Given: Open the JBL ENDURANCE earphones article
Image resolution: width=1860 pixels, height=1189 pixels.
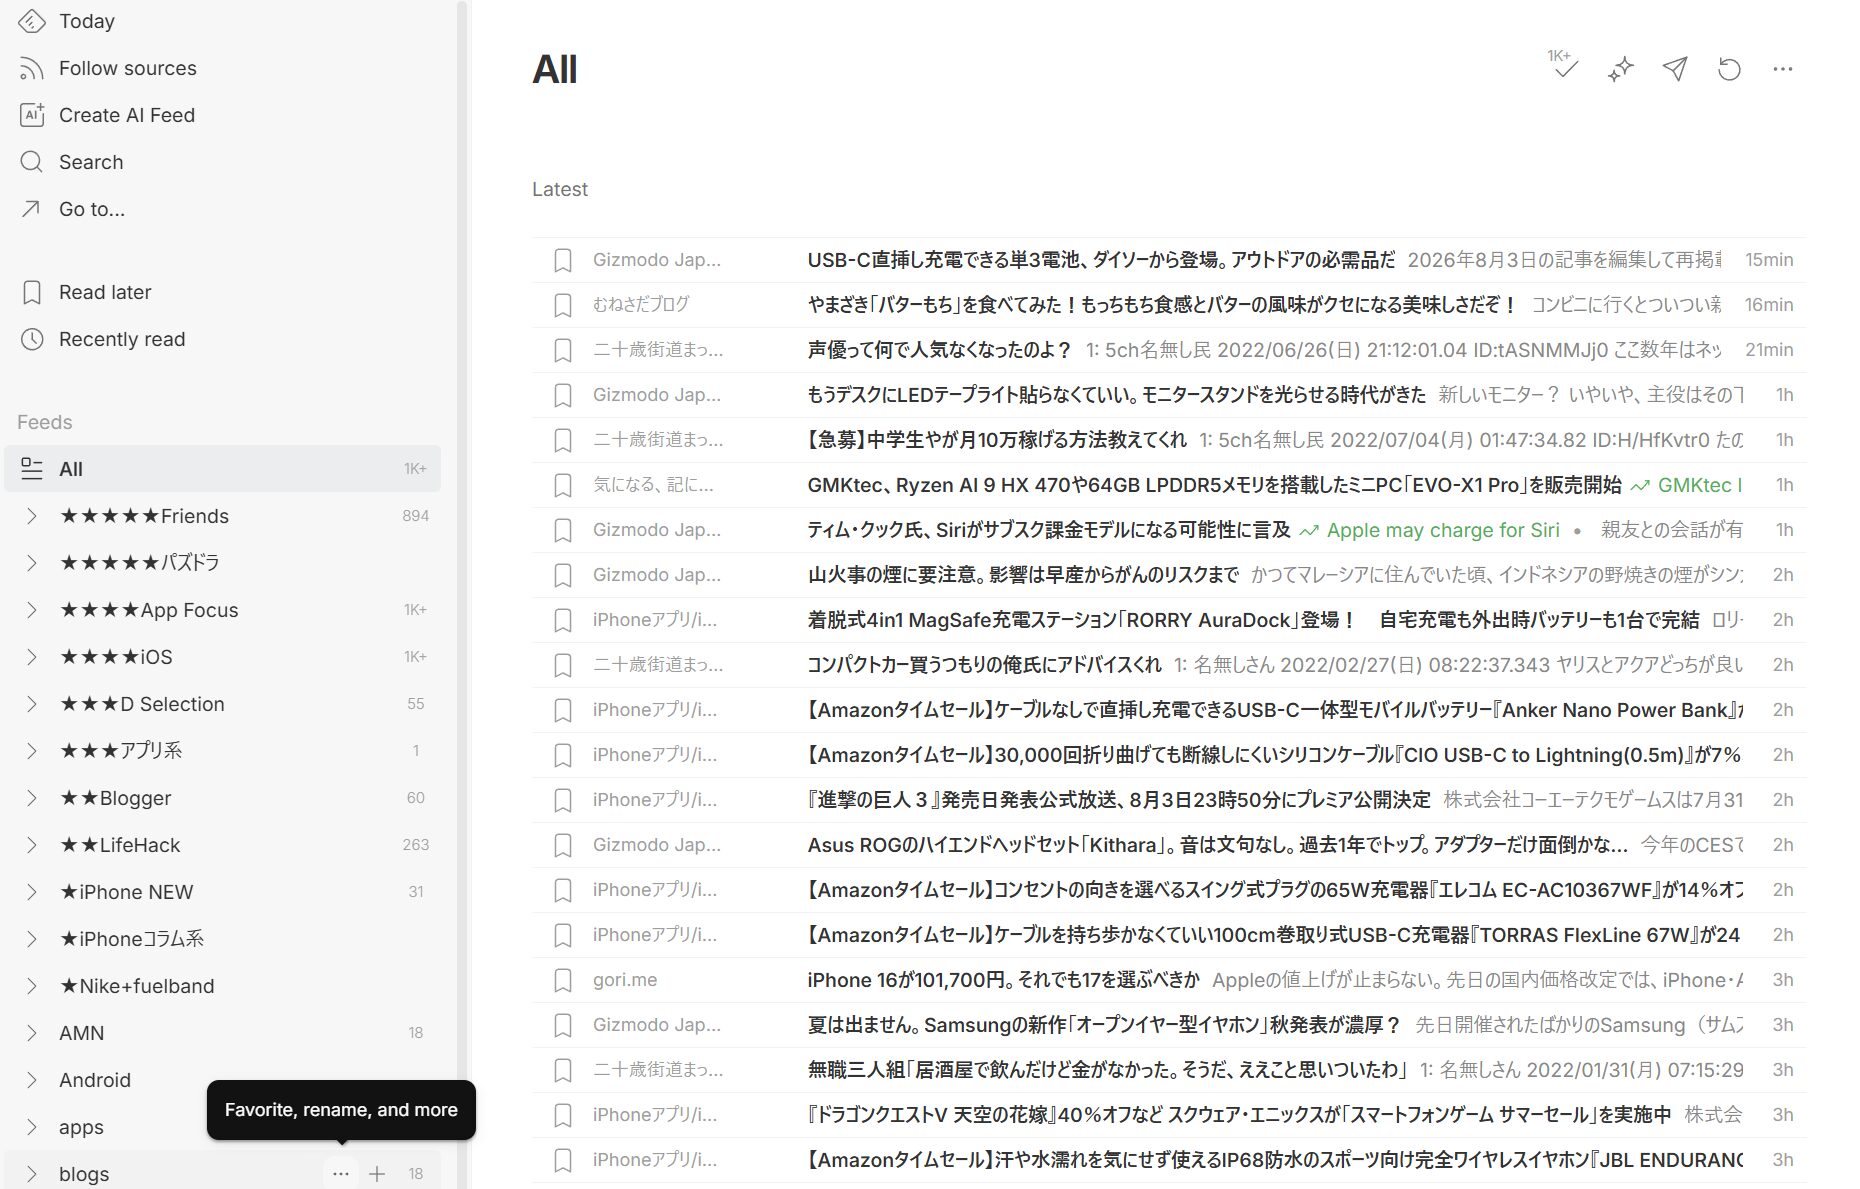Looking at the screenshot, I should tap(1274, 1160).
